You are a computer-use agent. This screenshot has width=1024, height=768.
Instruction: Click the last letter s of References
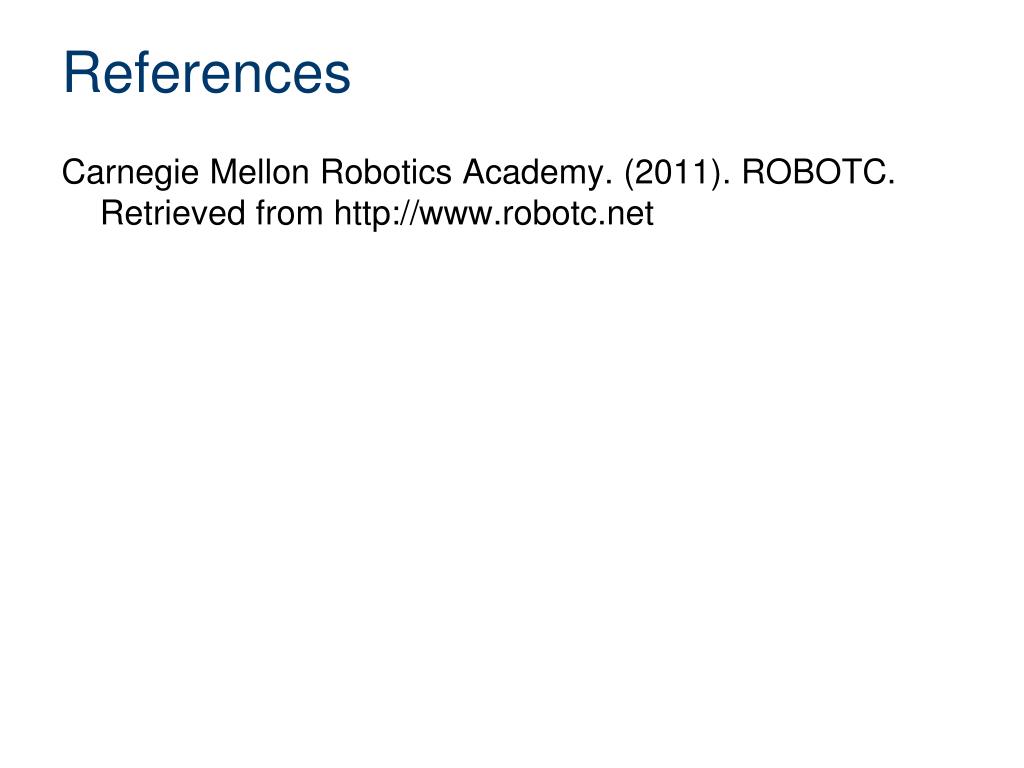coord(338,78)
